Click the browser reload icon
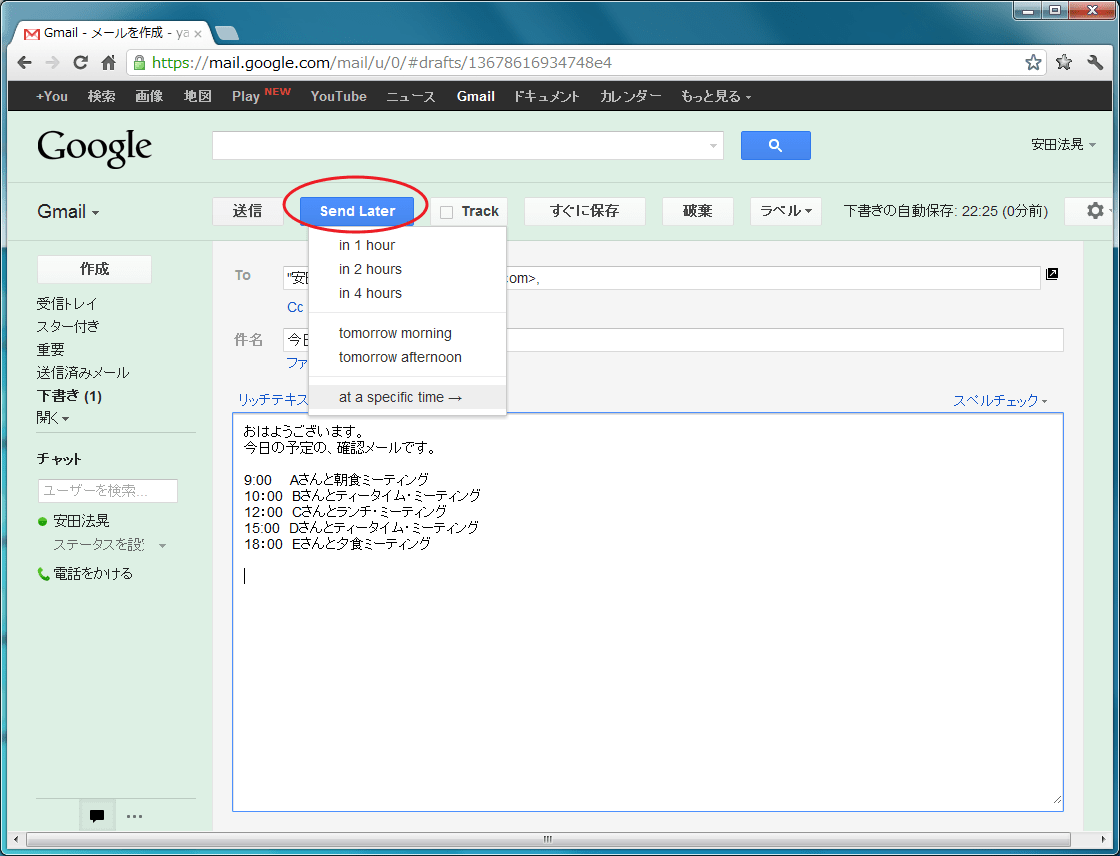The image size is (1120, 856). pyautogui.click(x=81, y=63)
